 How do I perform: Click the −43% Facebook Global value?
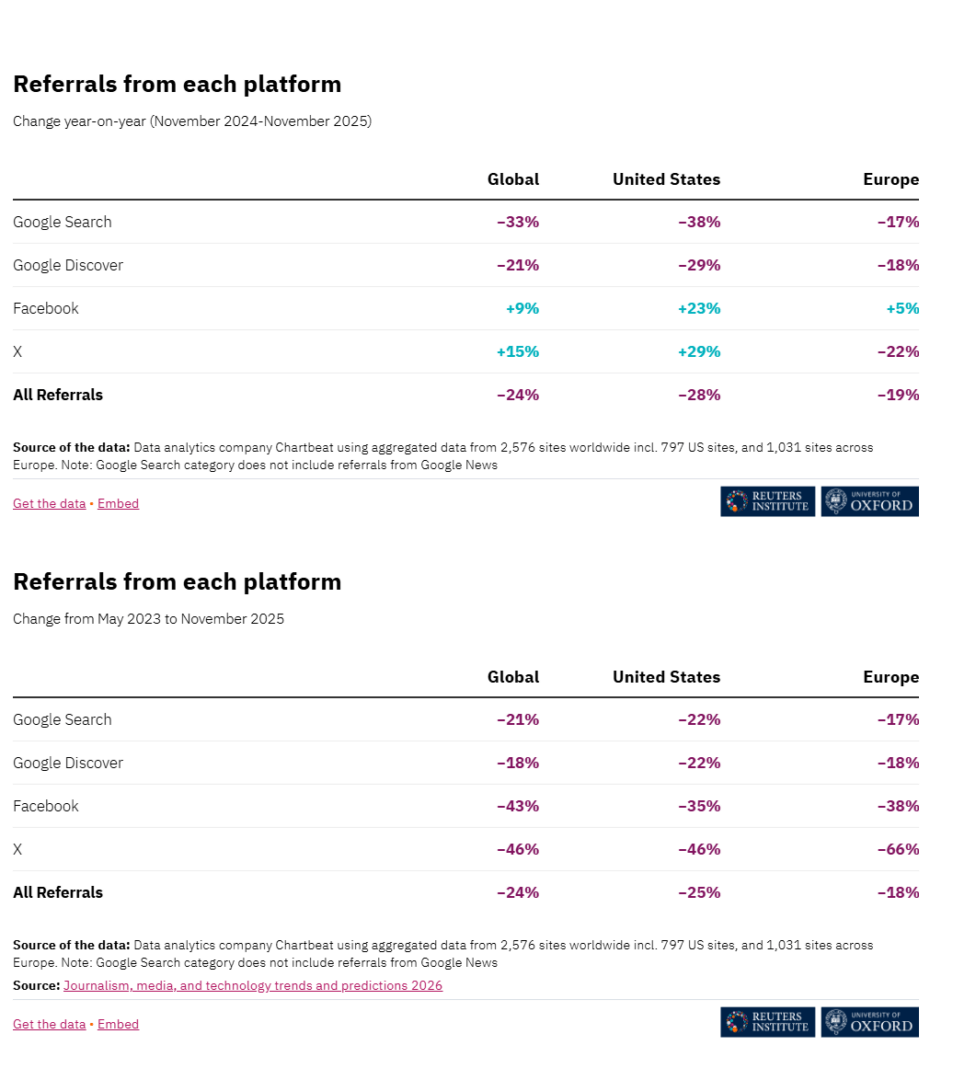[x=518, y=807]
